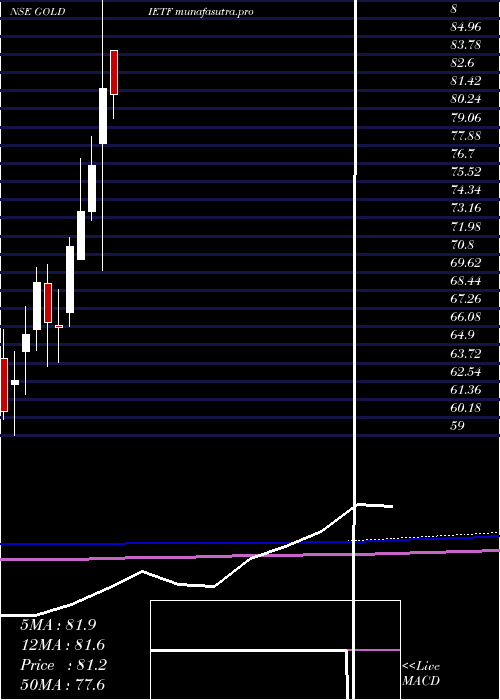
Task: Click the 83.78 price axis label
Action: tap(466, 45)
